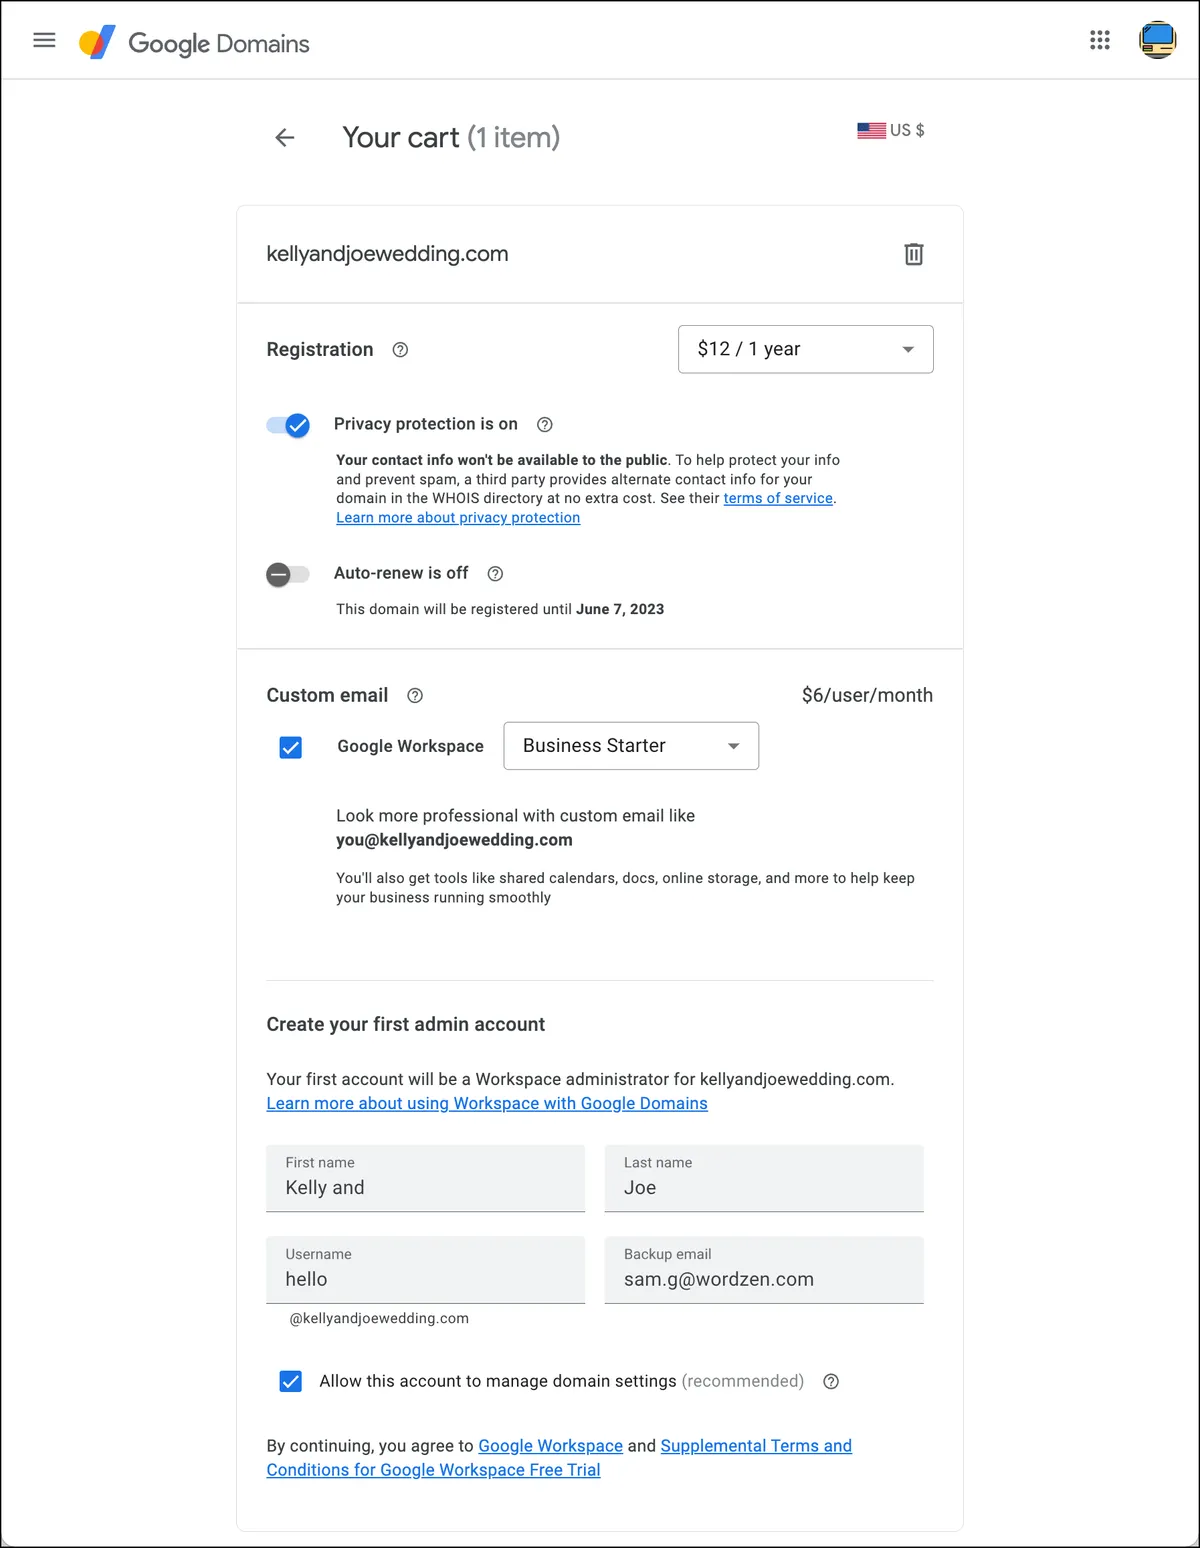
Task: Show help for Auto-renew
Action: tap(495, 574)
